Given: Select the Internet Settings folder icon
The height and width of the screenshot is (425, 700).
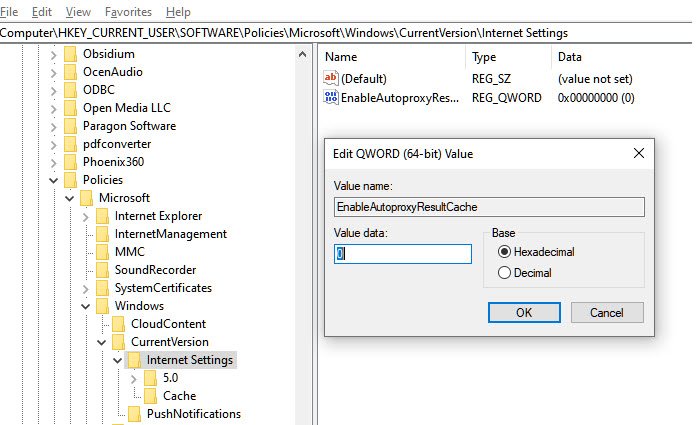Looking at the screenshot, I should click(x=135, y=360).
